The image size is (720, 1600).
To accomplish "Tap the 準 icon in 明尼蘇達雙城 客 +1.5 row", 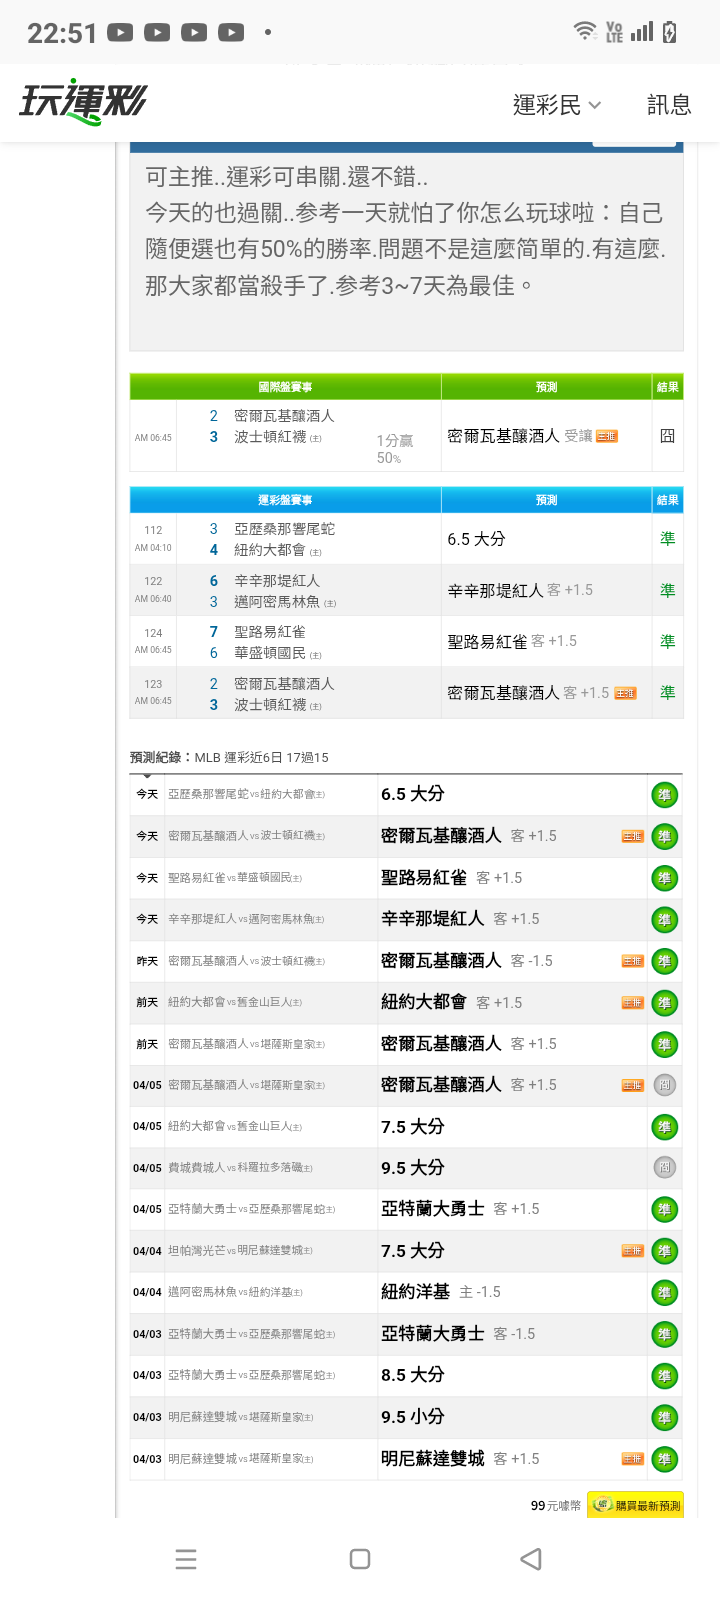I will [x=664, y=1460].
